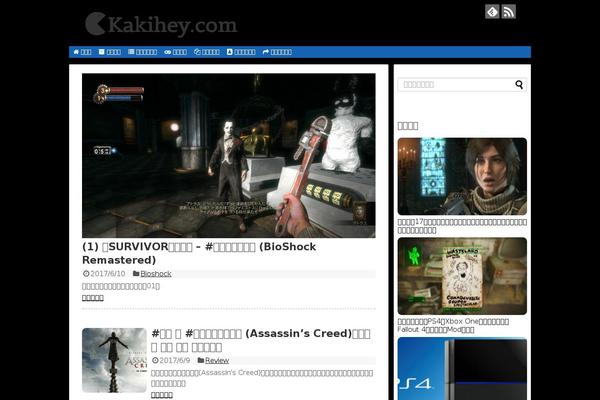Screen dimensions: 600x400
Task: Open the sidebar Fallout 4 Mod article title
Action: pyautogui.click(x=453, y=325)
